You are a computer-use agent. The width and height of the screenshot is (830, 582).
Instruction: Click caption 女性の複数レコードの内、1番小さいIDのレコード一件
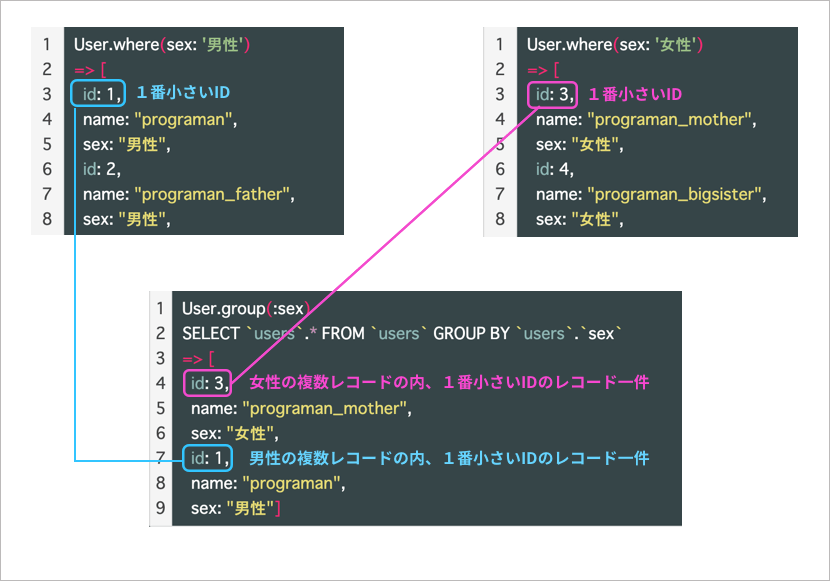coord(449,382)
